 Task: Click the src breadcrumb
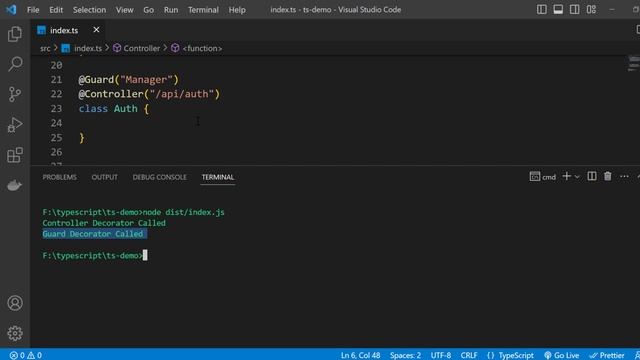[x=45, y=48]
